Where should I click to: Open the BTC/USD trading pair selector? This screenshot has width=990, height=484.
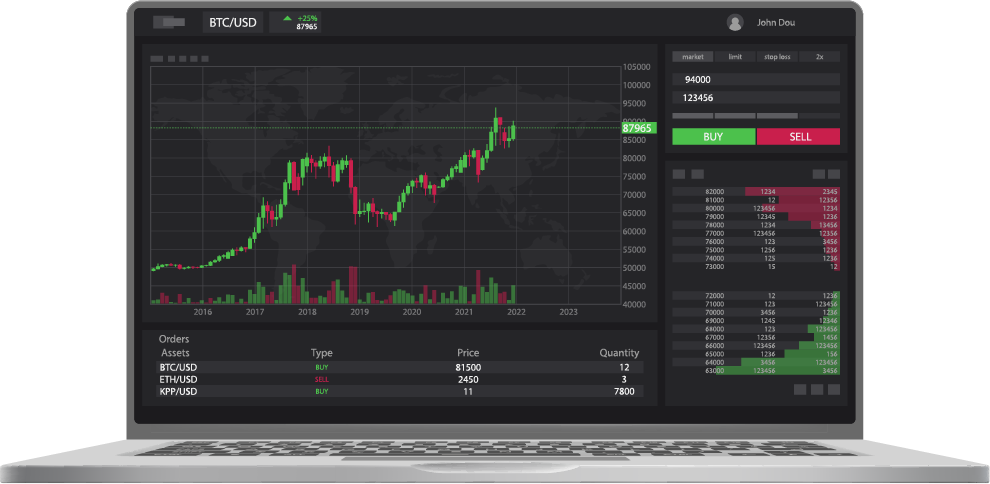(x=233, y=22)
